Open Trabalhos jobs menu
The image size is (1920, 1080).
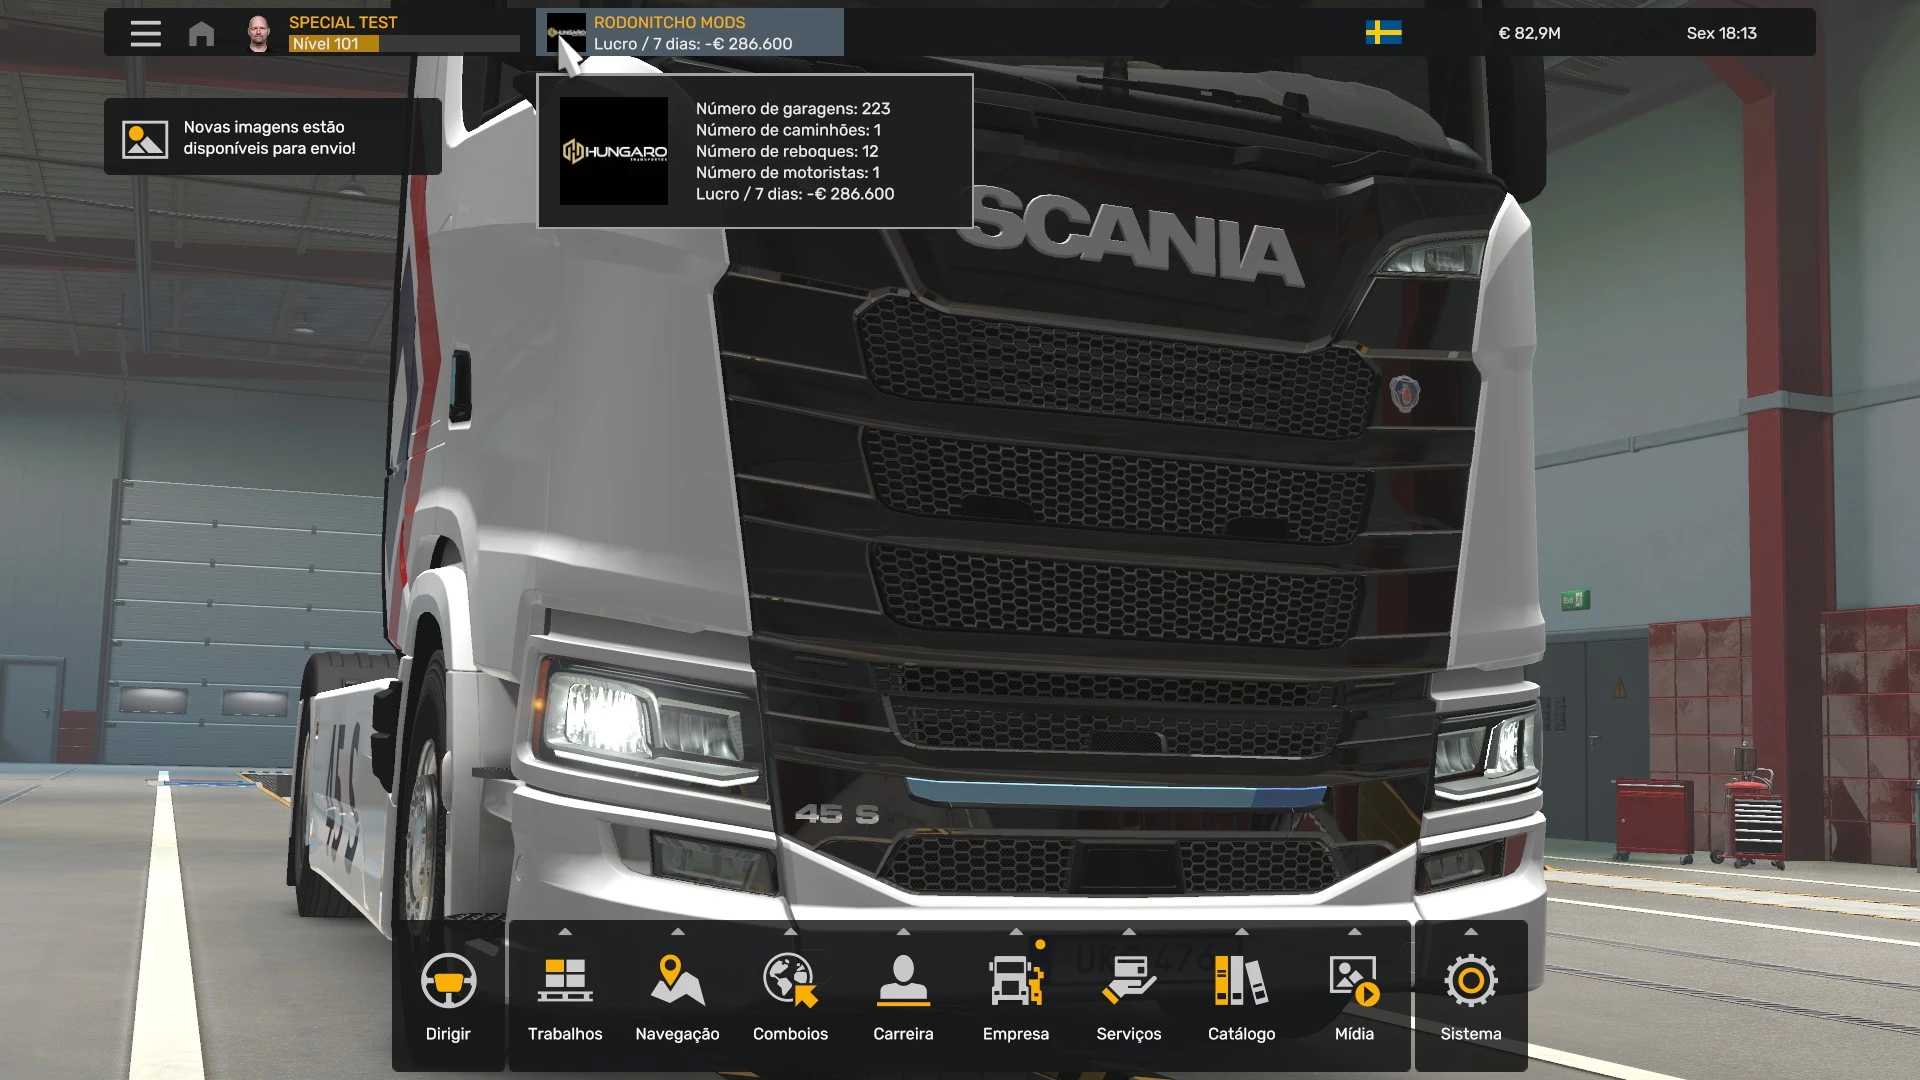point(565,996)
